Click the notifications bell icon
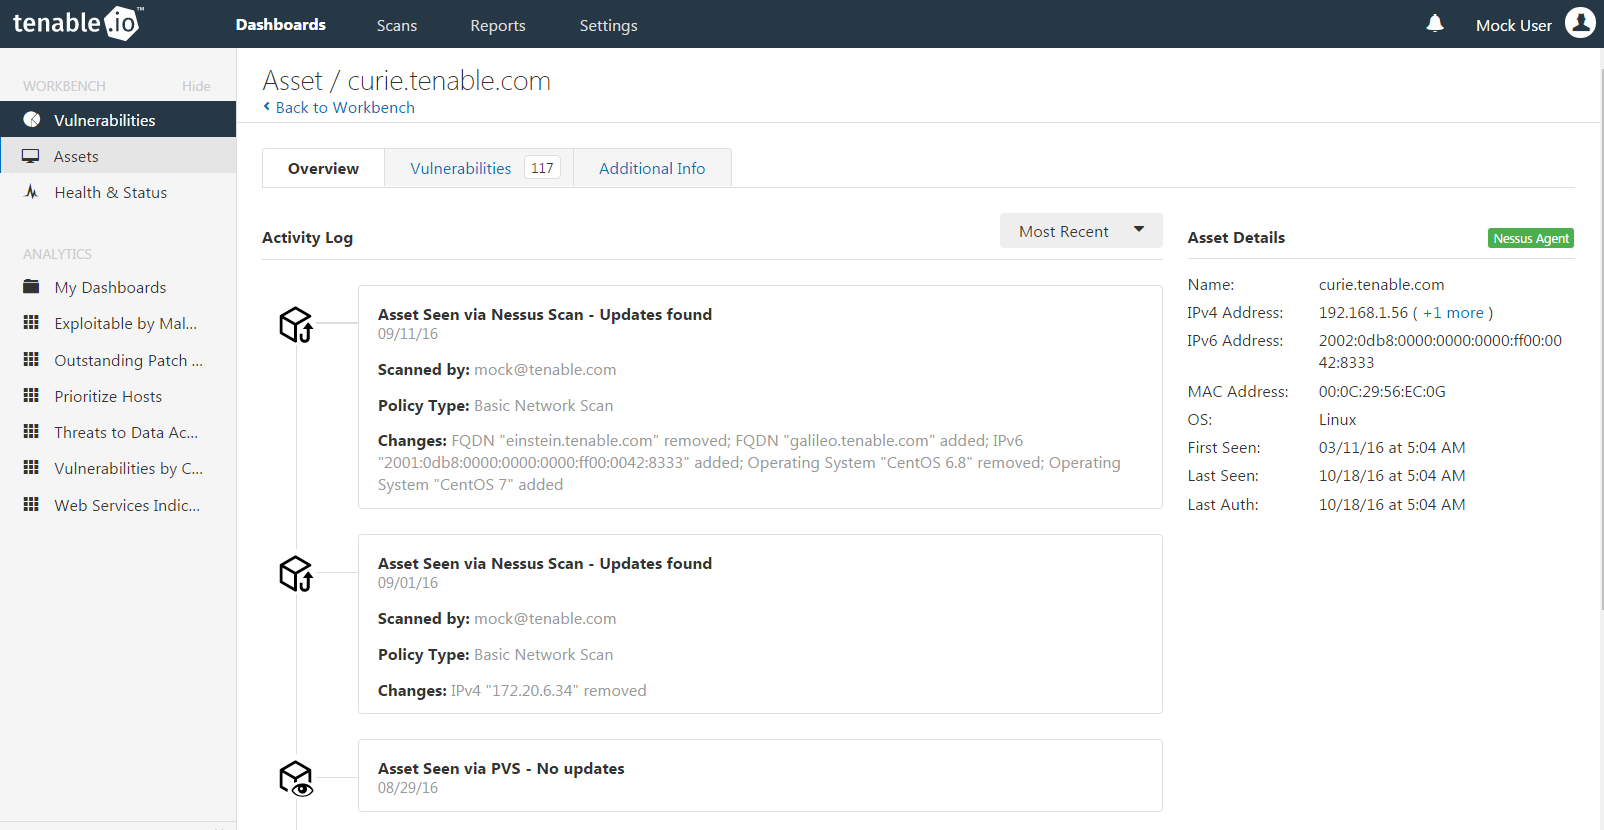Viewport: 1604px width, 830px height. point(1435,24)
